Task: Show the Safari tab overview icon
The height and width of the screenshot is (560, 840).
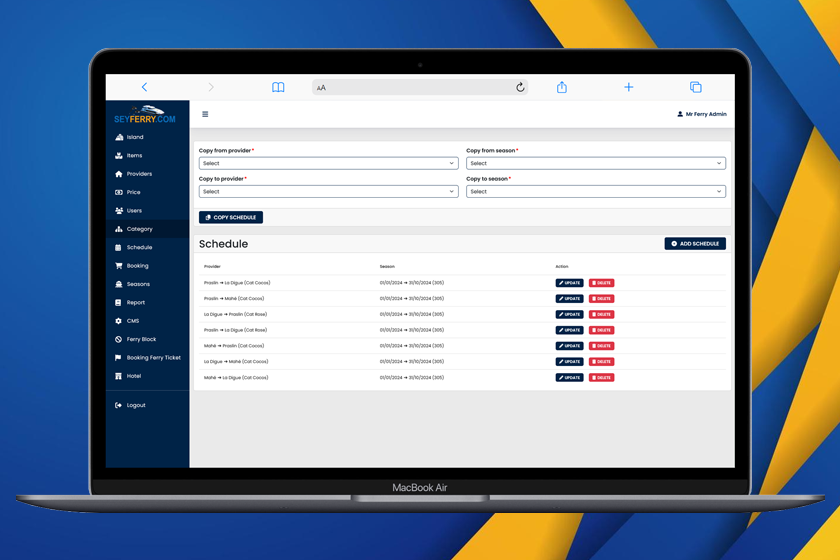Action: (695, 87)
